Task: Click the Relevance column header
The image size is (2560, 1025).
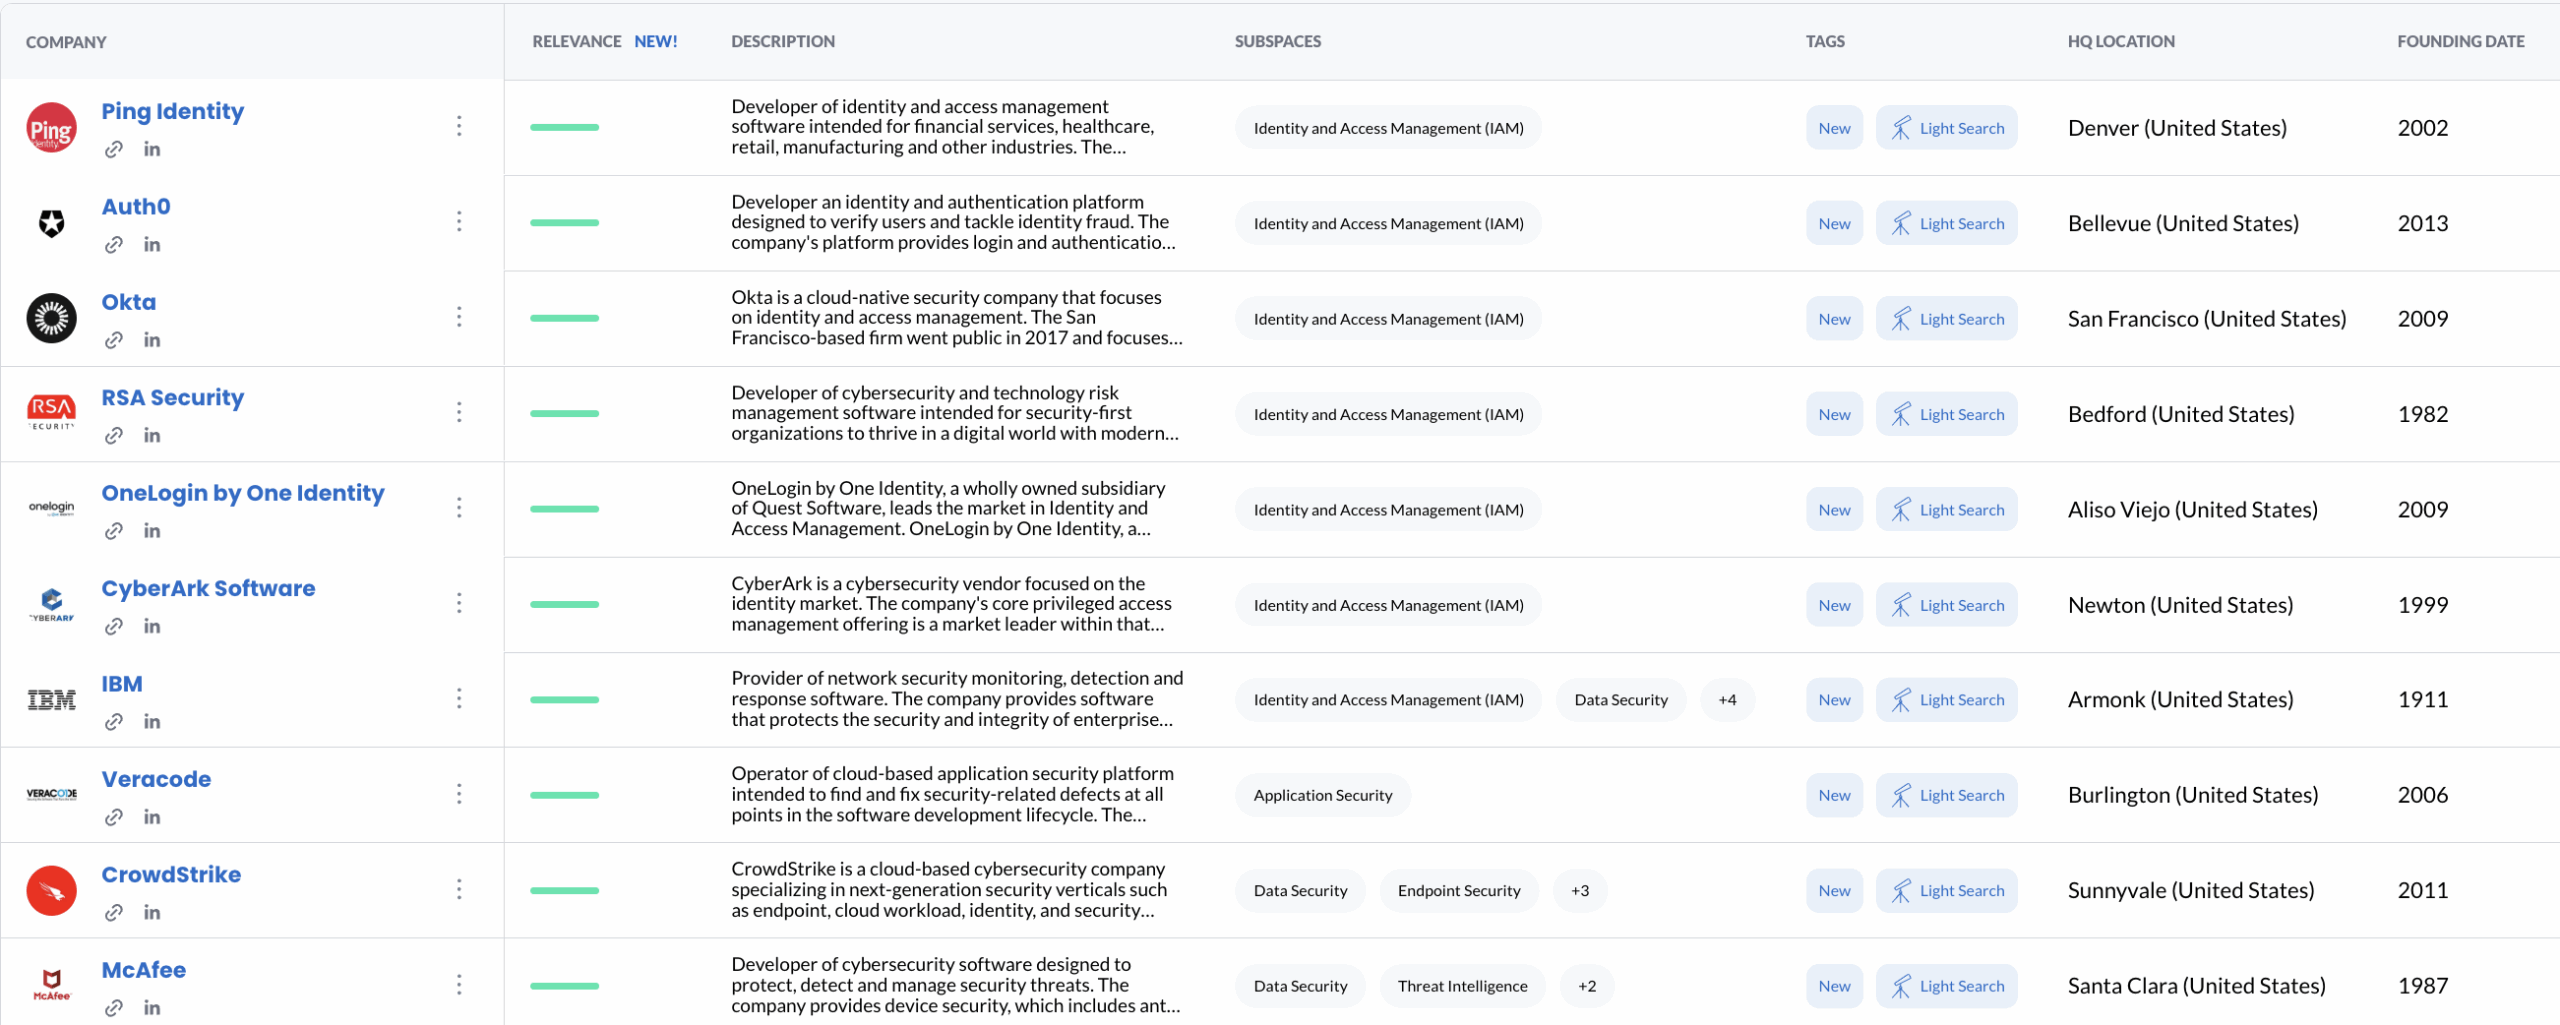Action: [x=576, y=41]
